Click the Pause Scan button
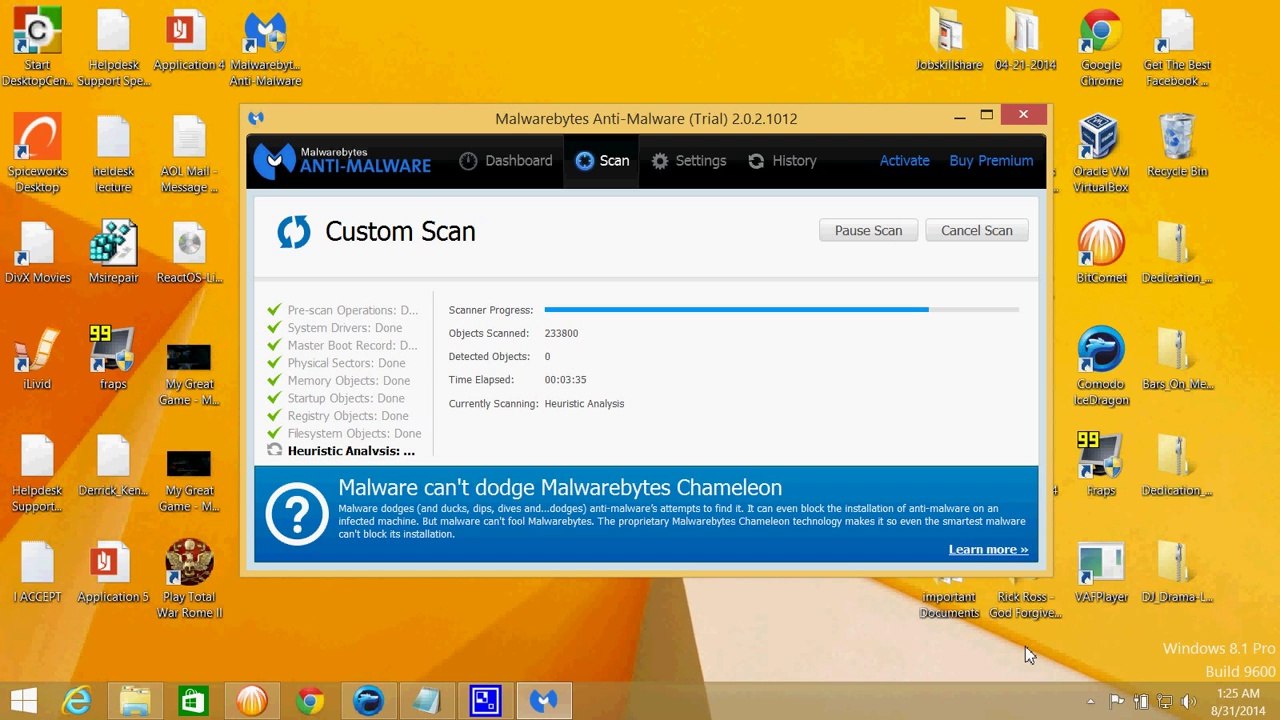This screenshot has width=1280, height=720. click(x=868, y=230)
